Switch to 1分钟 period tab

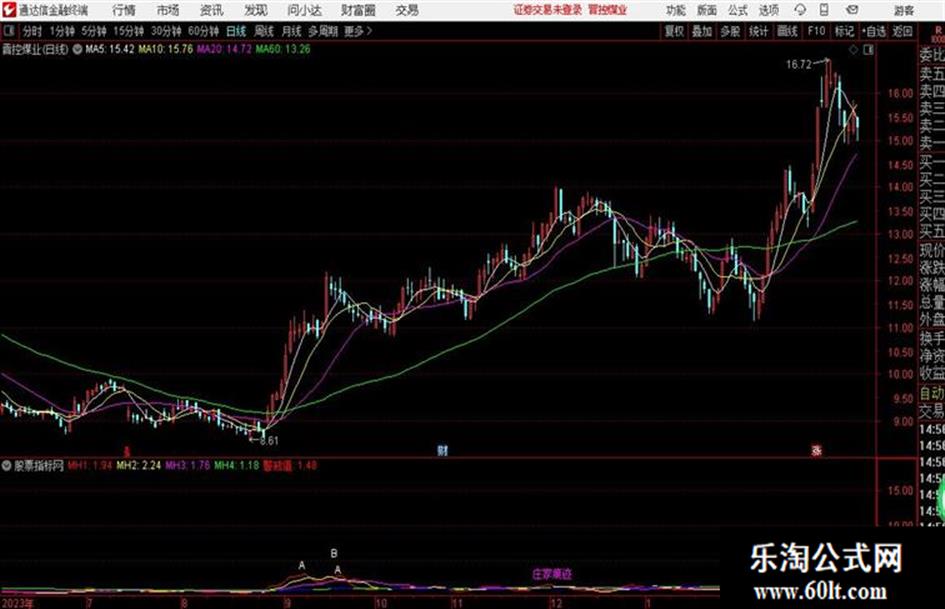pos(61,31)
